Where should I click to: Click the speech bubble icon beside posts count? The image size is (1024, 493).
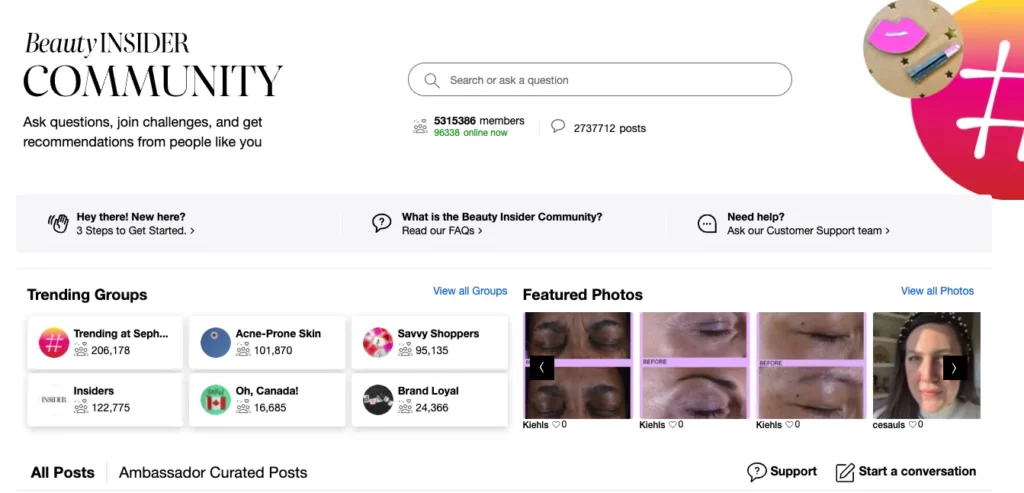pyautogui.click(x=558, y=126)
